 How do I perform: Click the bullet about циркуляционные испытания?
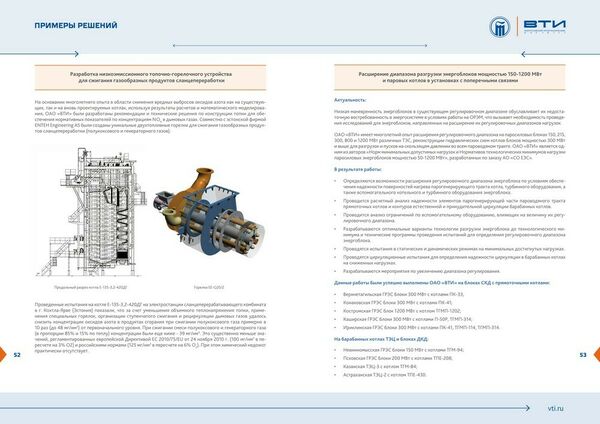click(454, 260)
